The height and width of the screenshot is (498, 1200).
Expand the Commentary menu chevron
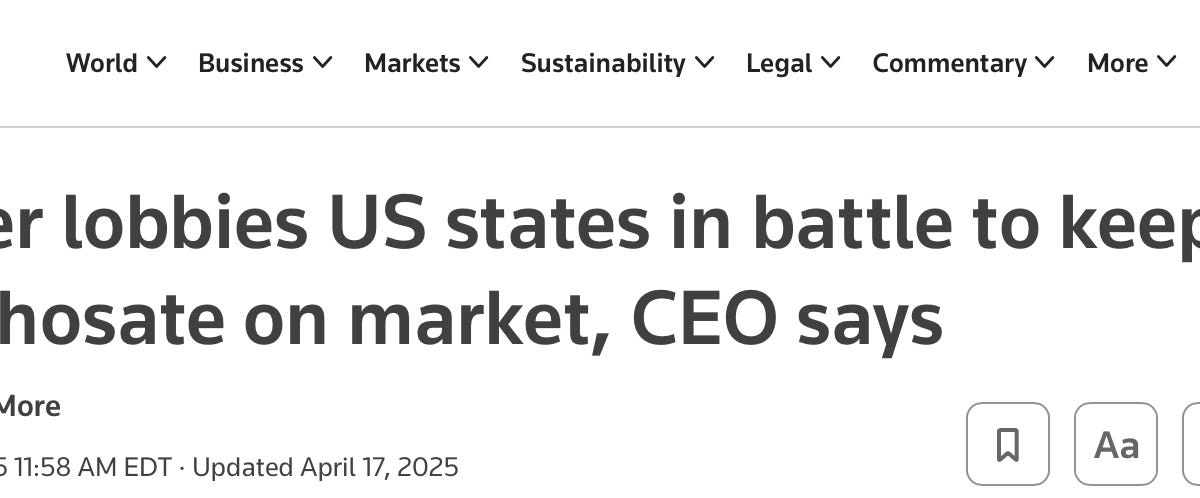tap(1045, 63)
